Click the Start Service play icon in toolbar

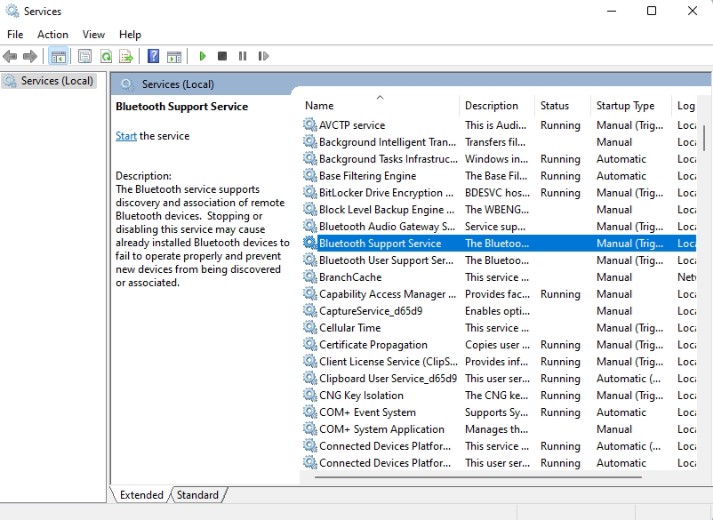point(203,57)
